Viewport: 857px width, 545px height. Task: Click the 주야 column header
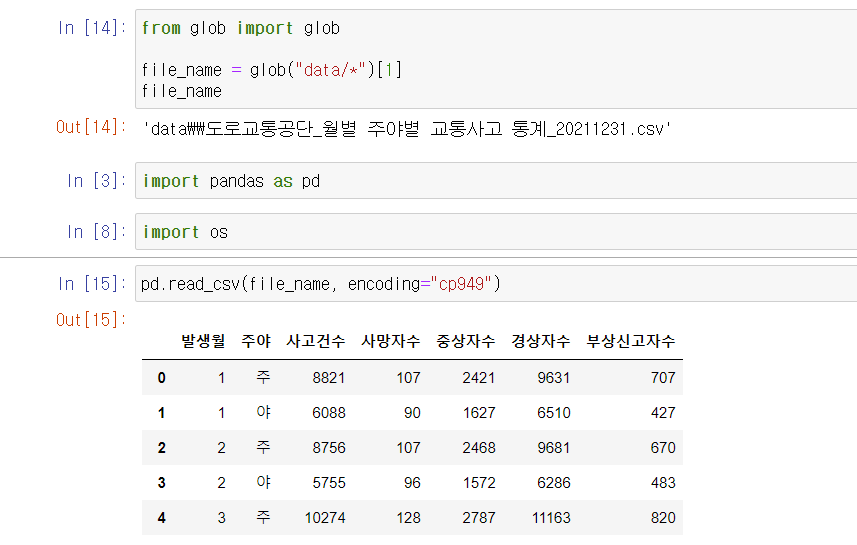pos(256,341)
